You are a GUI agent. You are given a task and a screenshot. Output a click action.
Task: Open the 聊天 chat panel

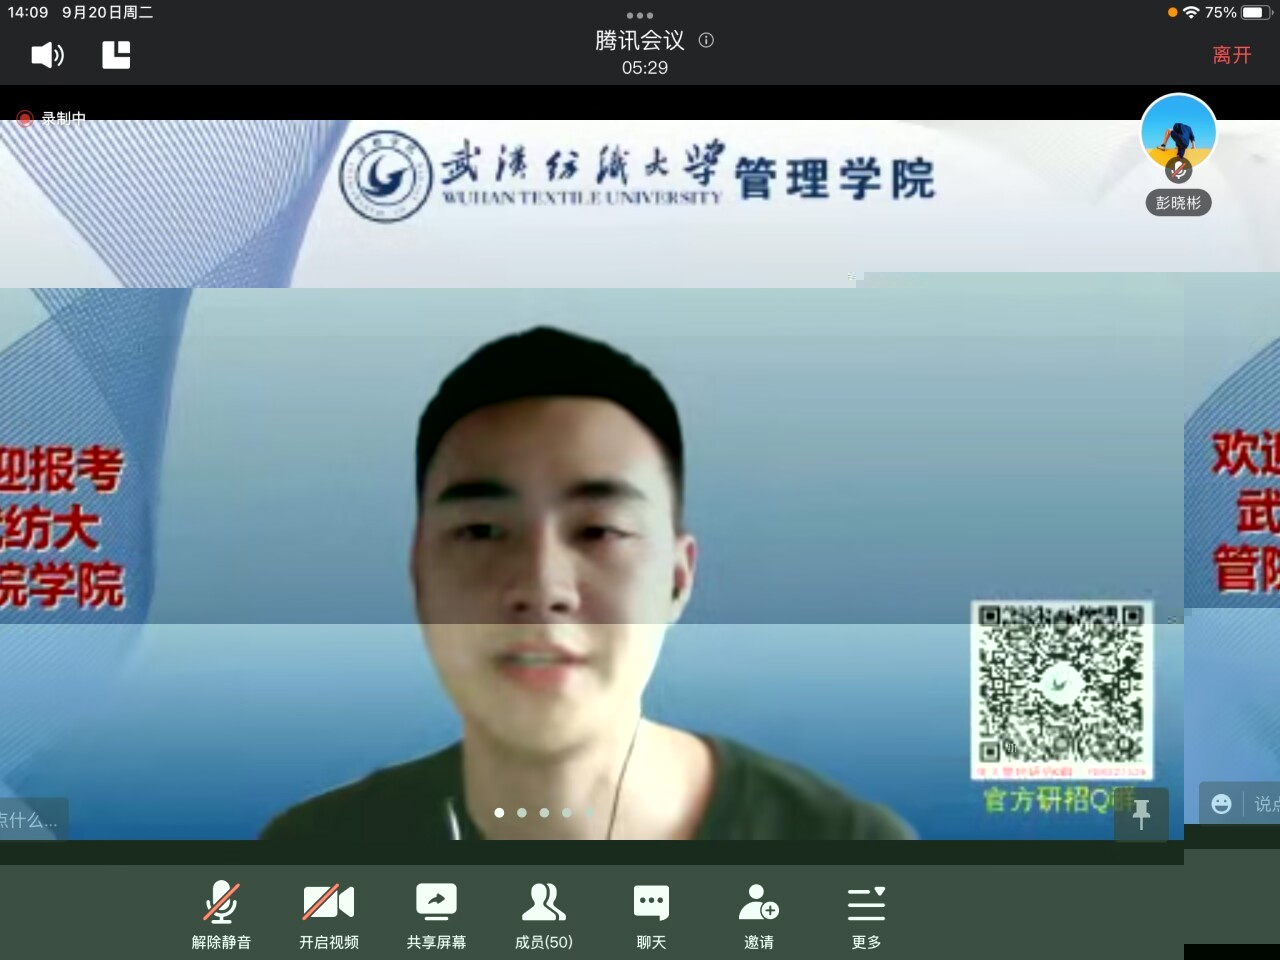click(x=651, y=915)
